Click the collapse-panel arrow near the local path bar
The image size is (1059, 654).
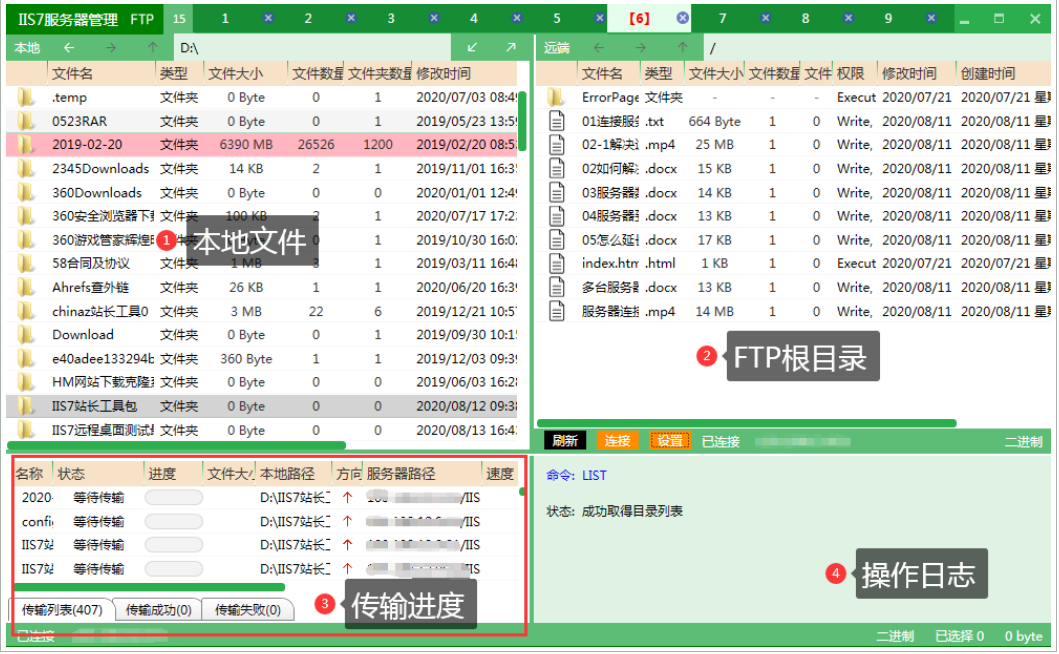[x=472, y=47]
